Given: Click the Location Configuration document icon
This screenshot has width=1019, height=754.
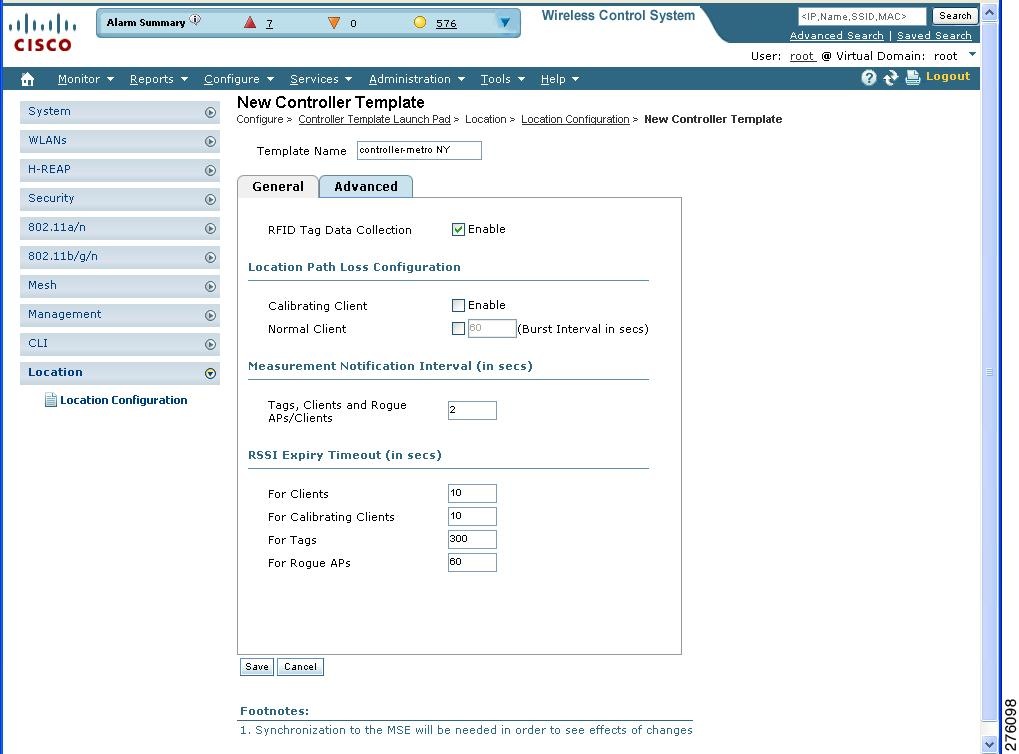Looking at the screenshot, I should click(x=51, y=400).
